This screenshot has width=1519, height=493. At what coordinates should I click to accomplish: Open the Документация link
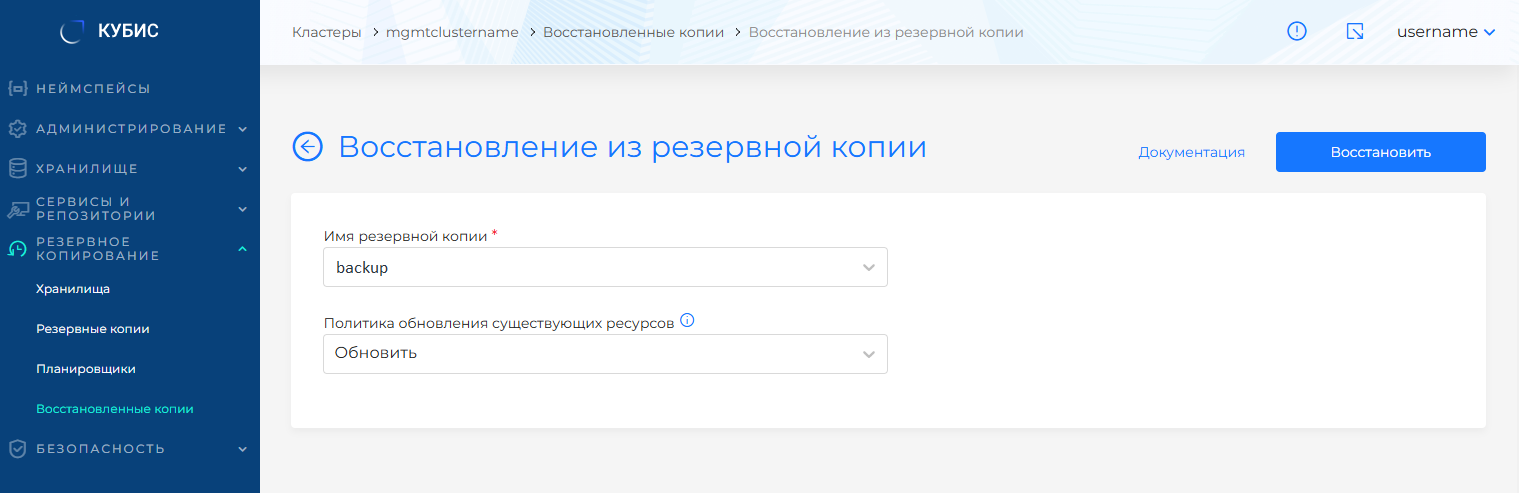click(x=1191, y=152)
